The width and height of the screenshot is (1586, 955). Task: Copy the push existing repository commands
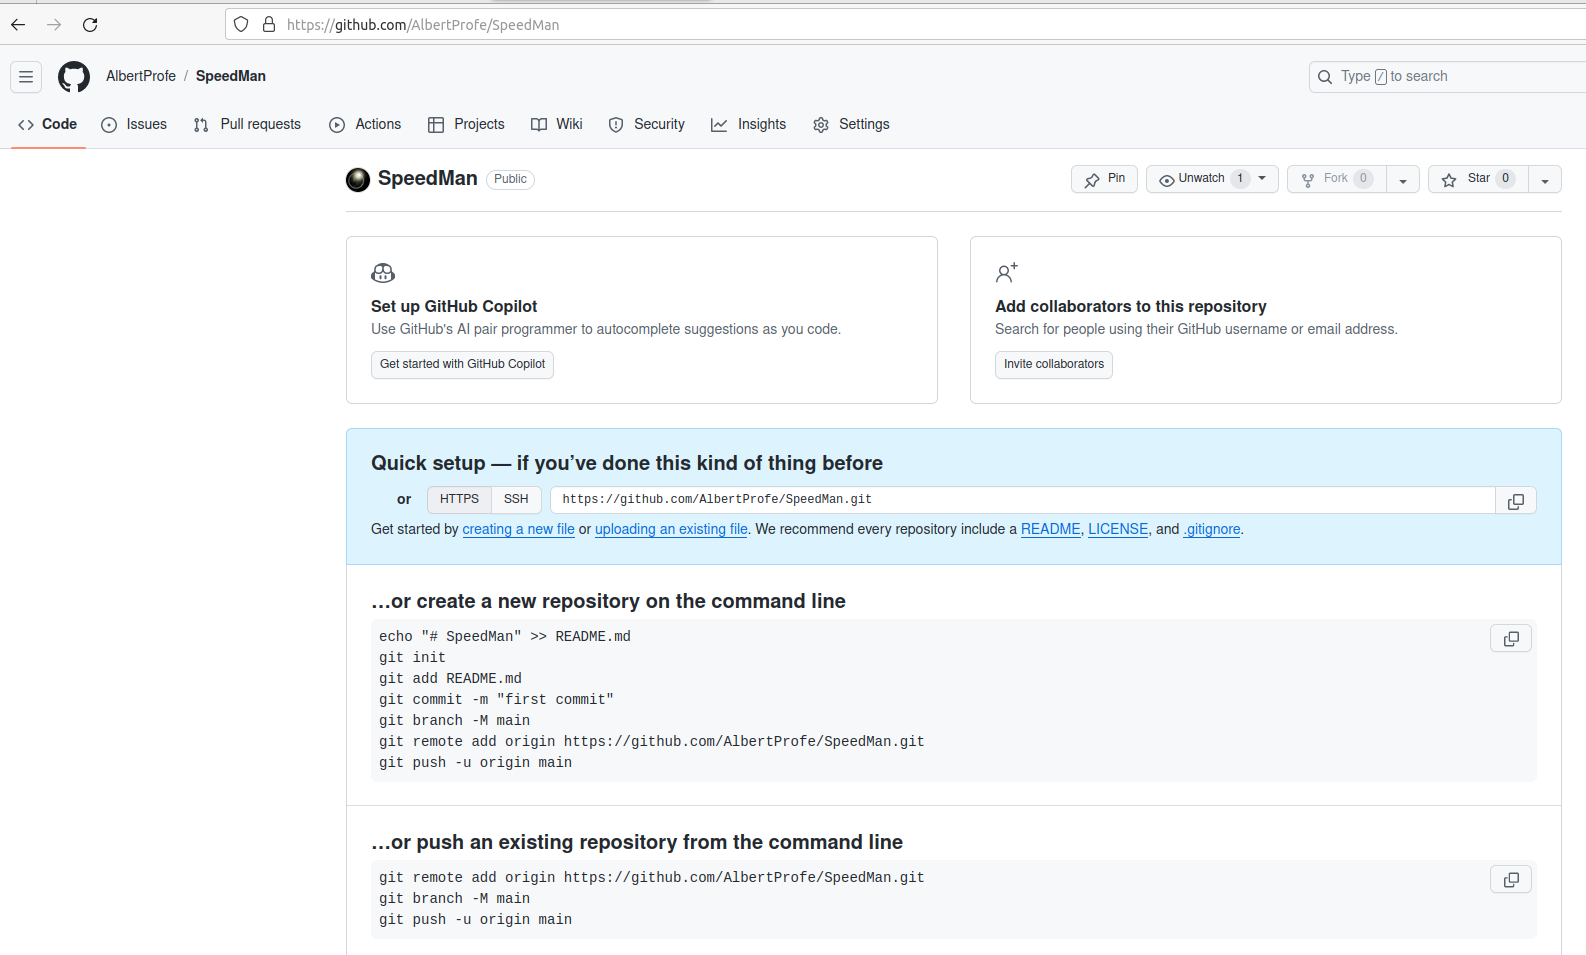coord(1511,879)
